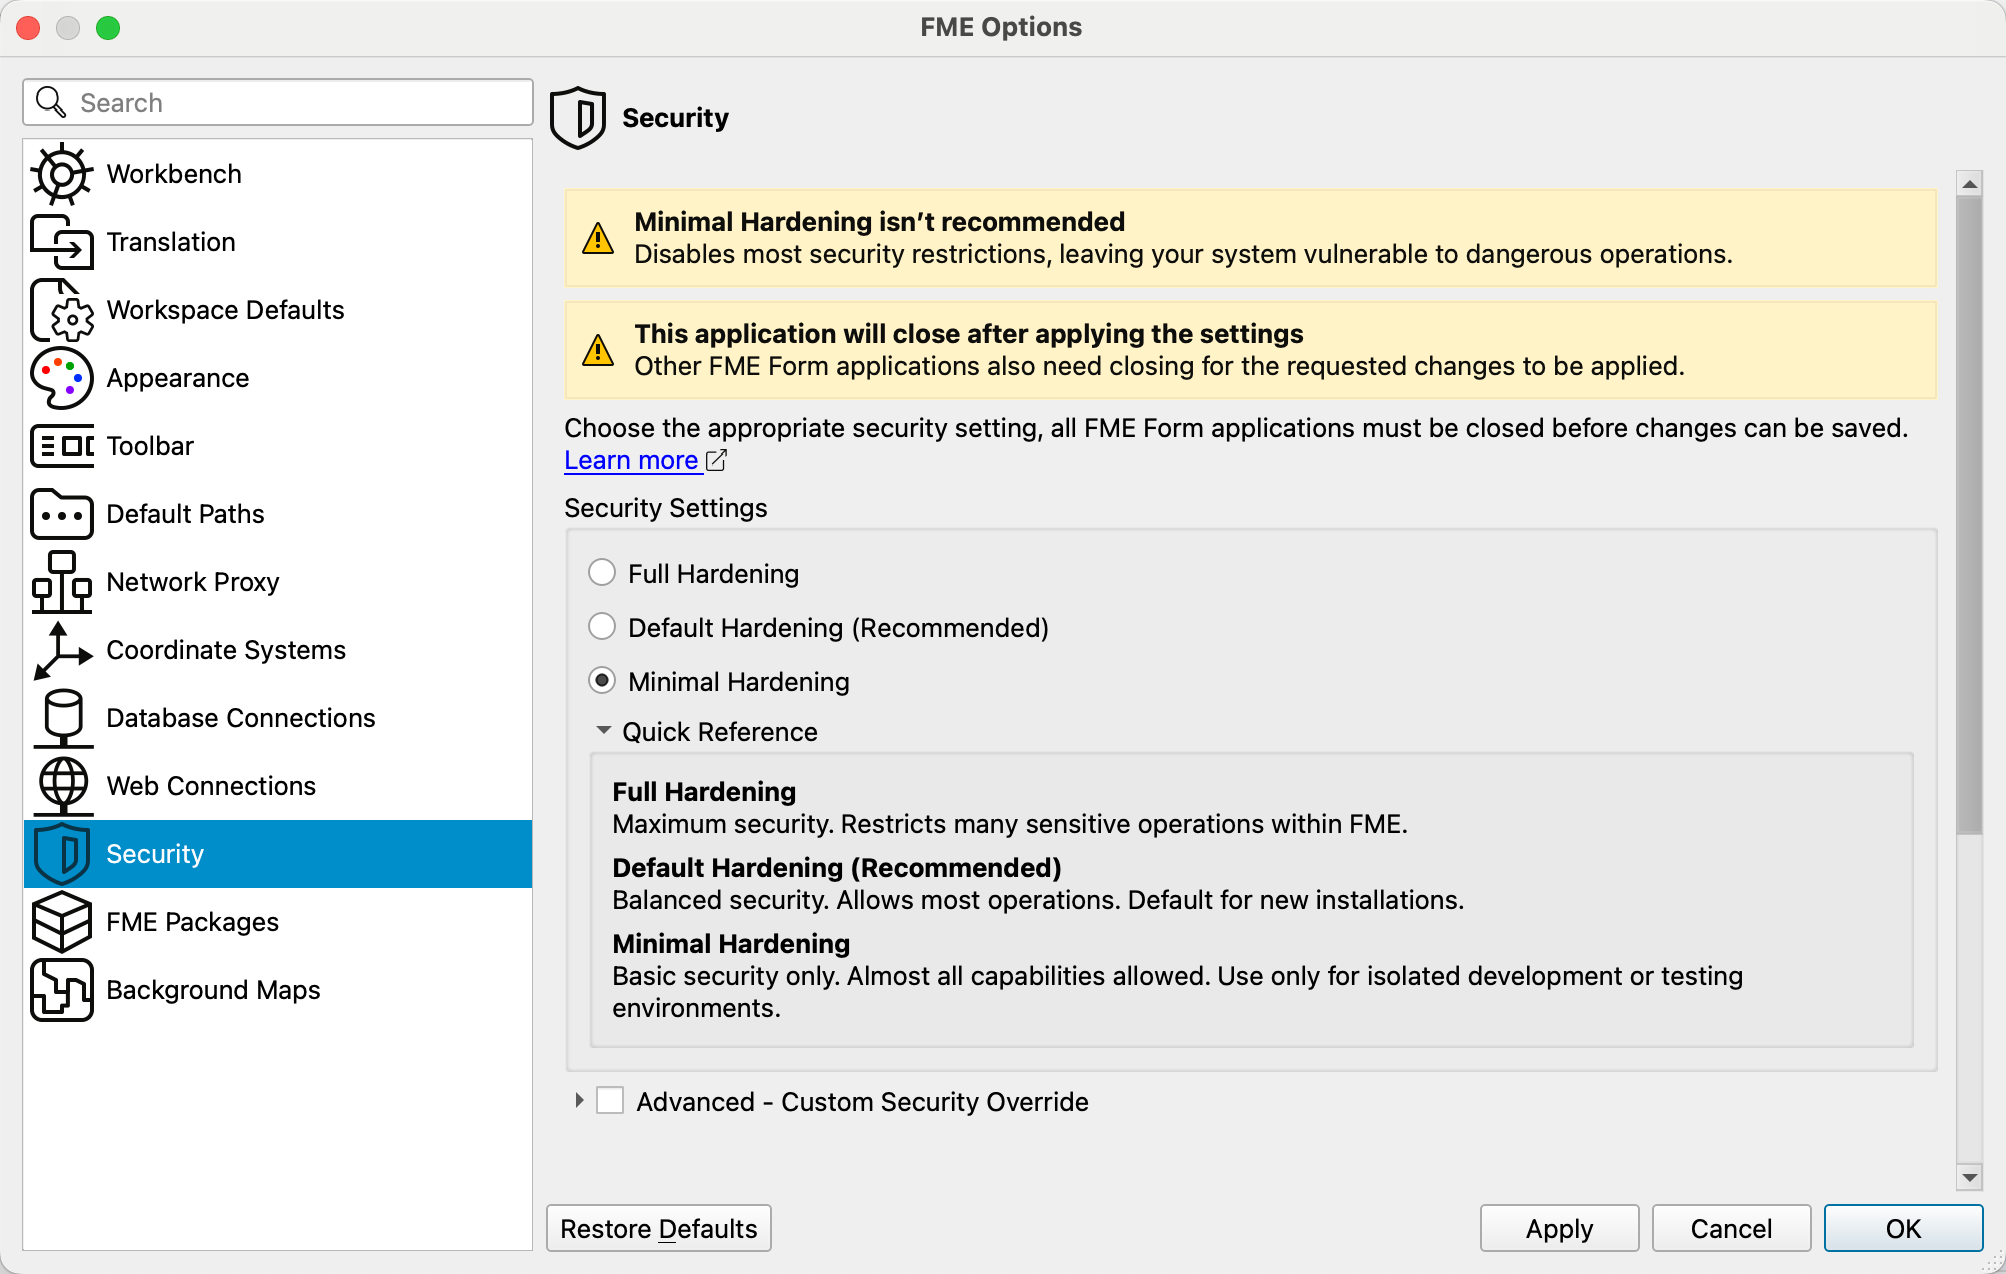Click the vertical scrollbar thumb
This screenshot has height=1274, width=2006.
(1969, 515)
